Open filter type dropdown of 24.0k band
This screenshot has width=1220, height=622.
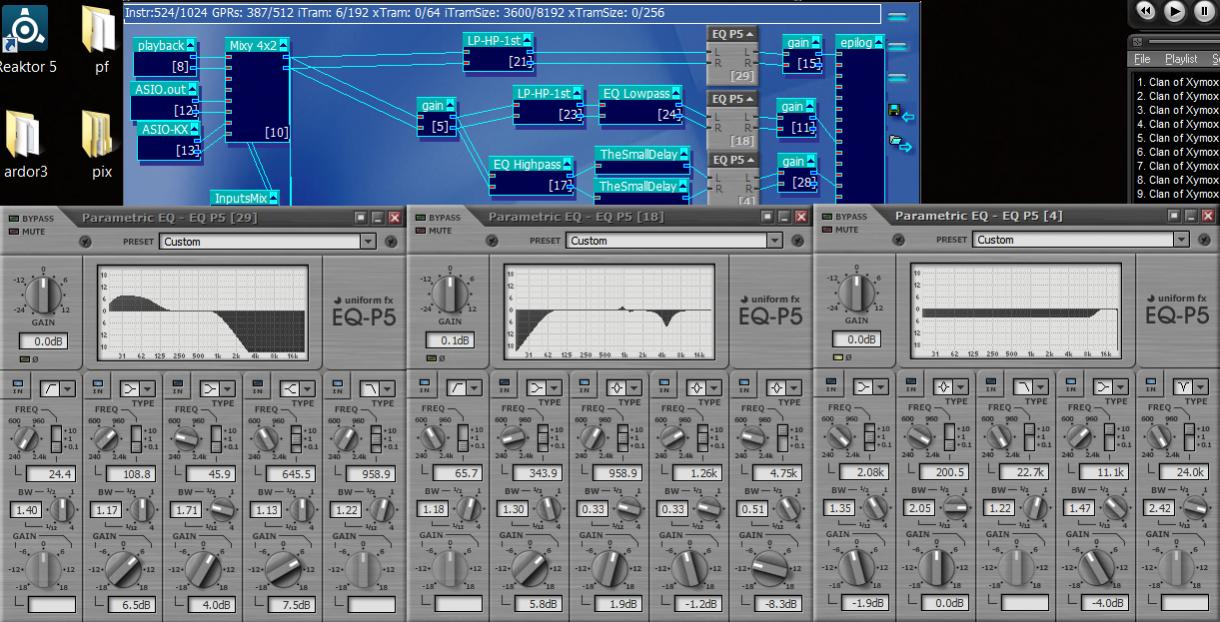coord(1202,386)
